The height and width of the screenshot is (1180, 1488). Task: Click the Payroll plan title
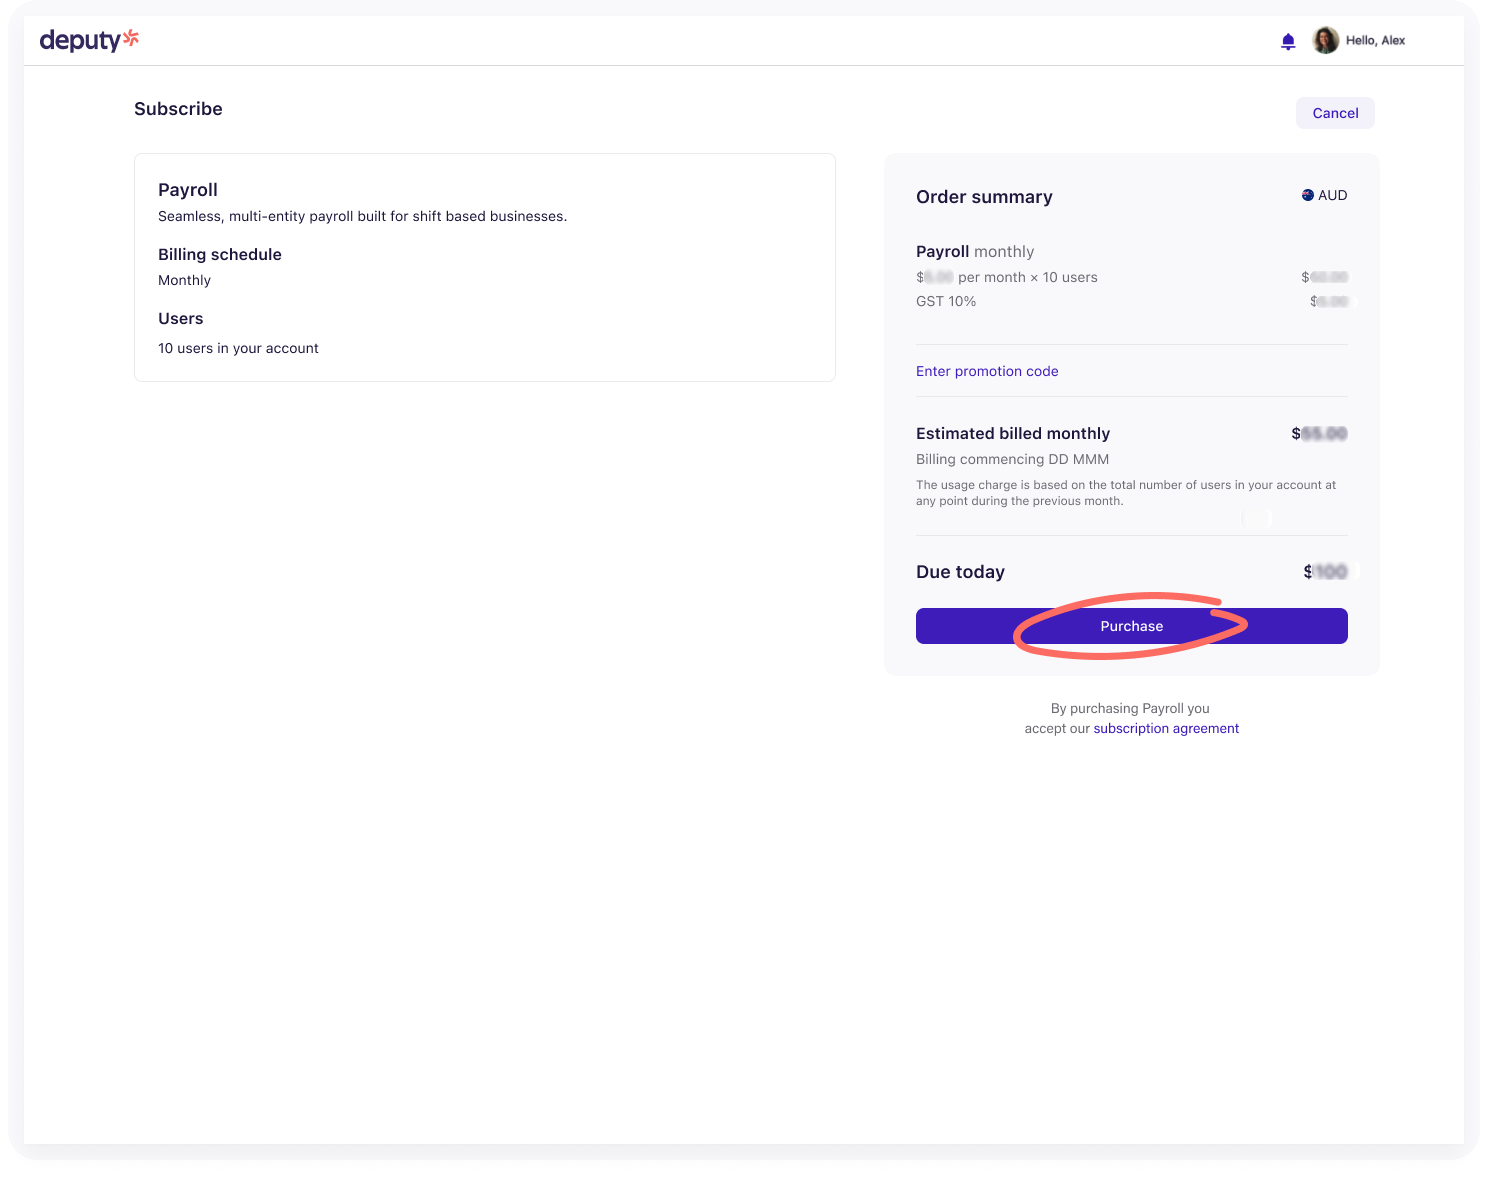click(188, 190)
